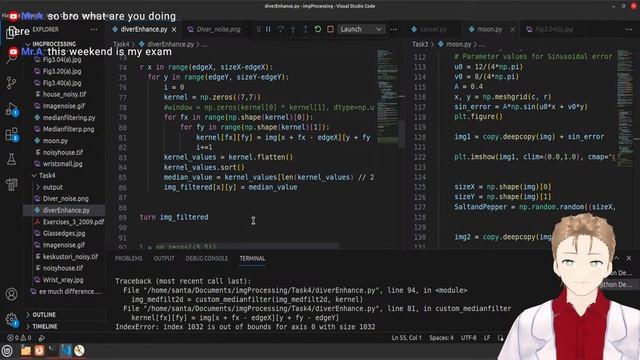
Task: Click Task4 breadcrumb in left editor
Action: tap(121, 44)
